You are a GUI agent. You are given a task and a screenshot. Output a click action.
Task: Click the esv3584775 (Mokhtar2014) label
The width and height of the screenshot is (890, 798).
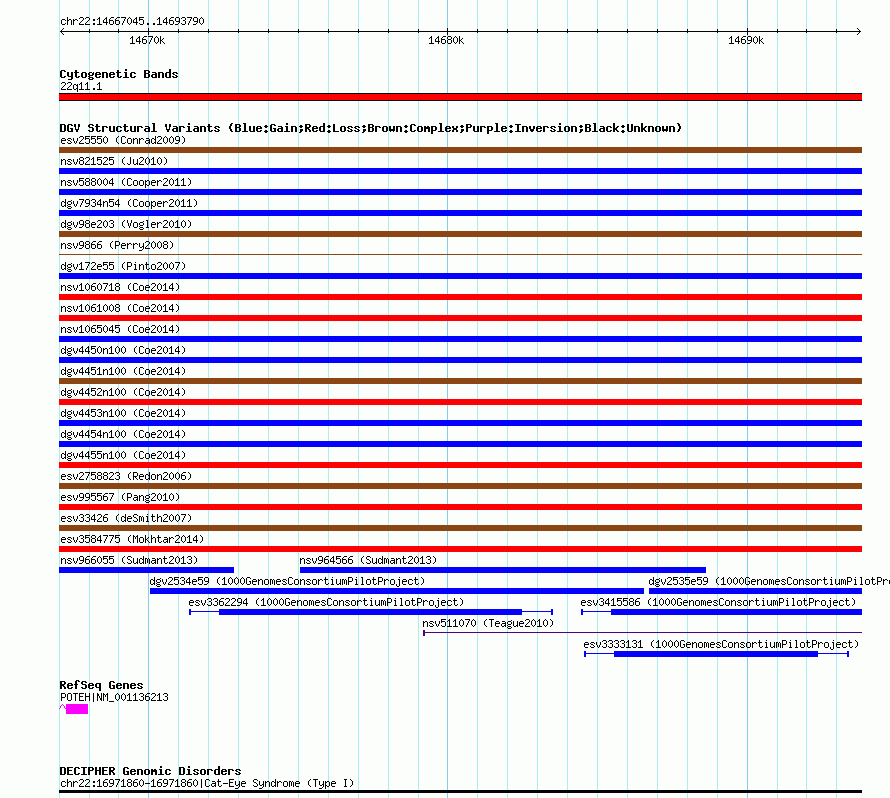132,539
